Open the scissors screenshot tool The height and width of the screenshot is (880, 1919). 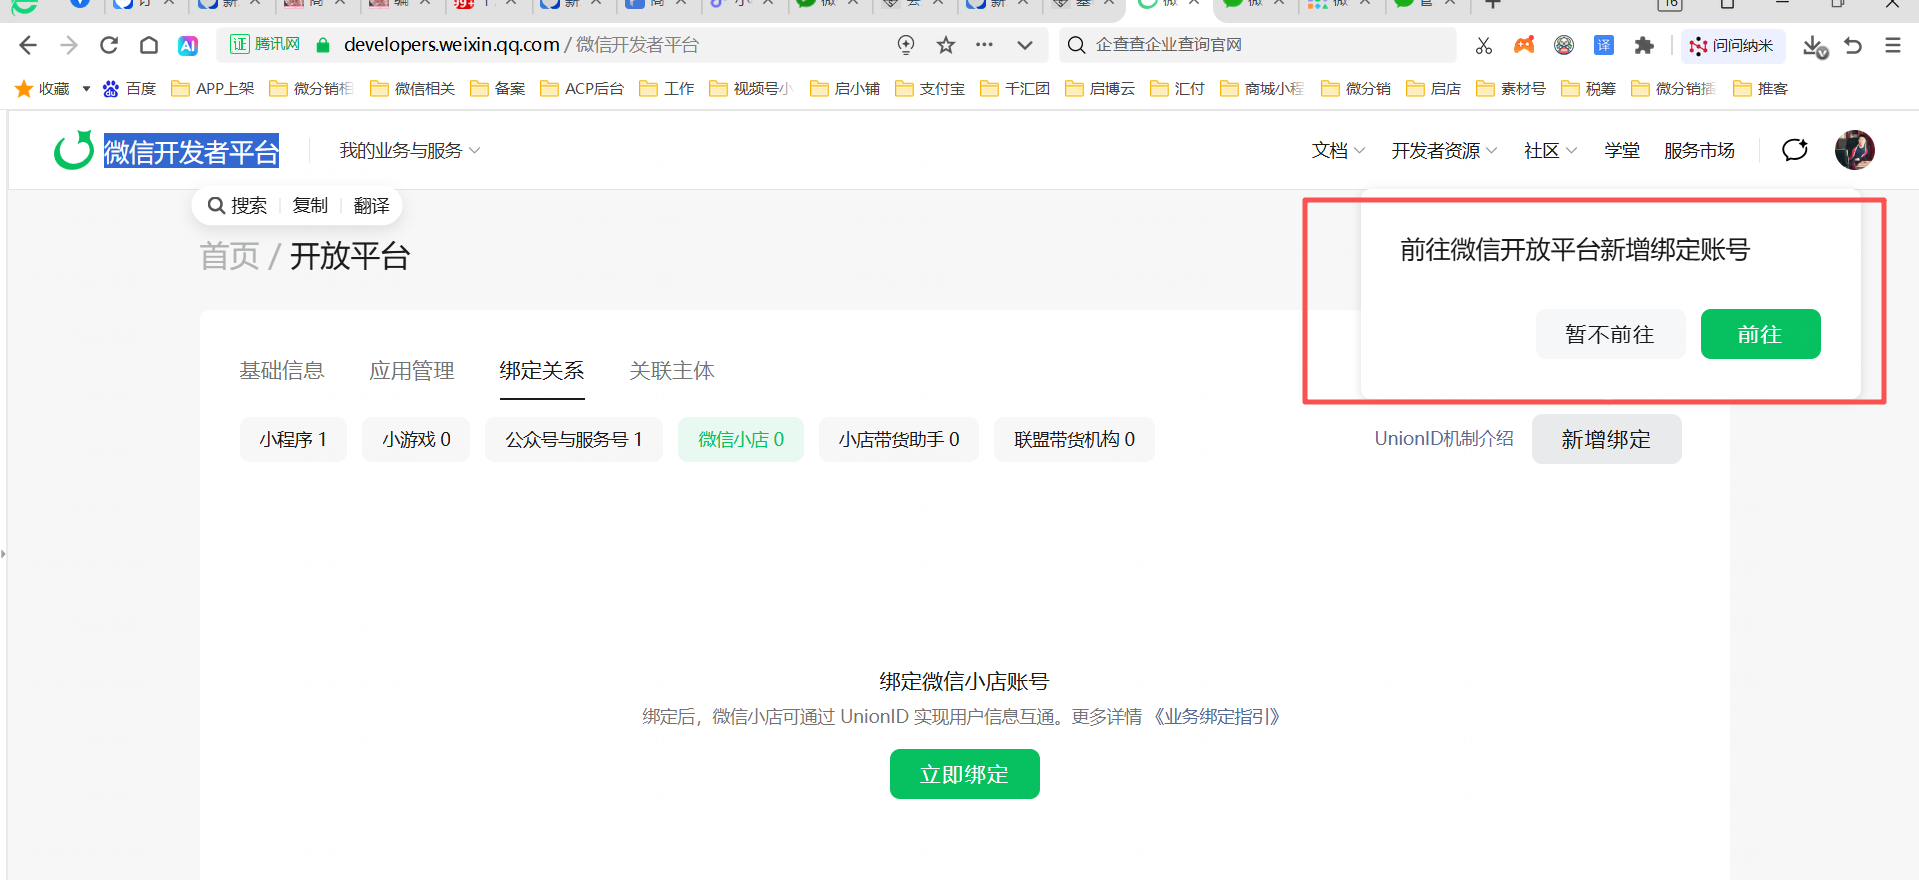(x=1484, y=45)
